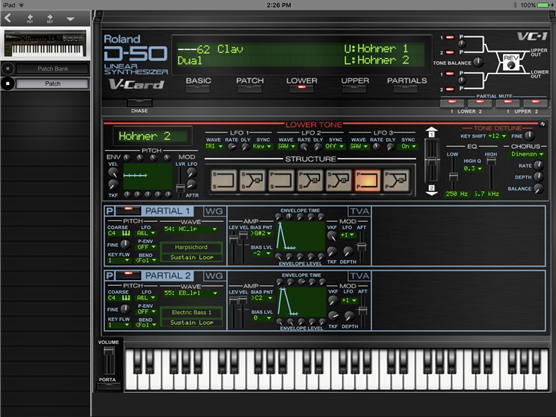Select fifth structure icon (S-P ring mod)

pyautogui.click(x=339, y=180)
